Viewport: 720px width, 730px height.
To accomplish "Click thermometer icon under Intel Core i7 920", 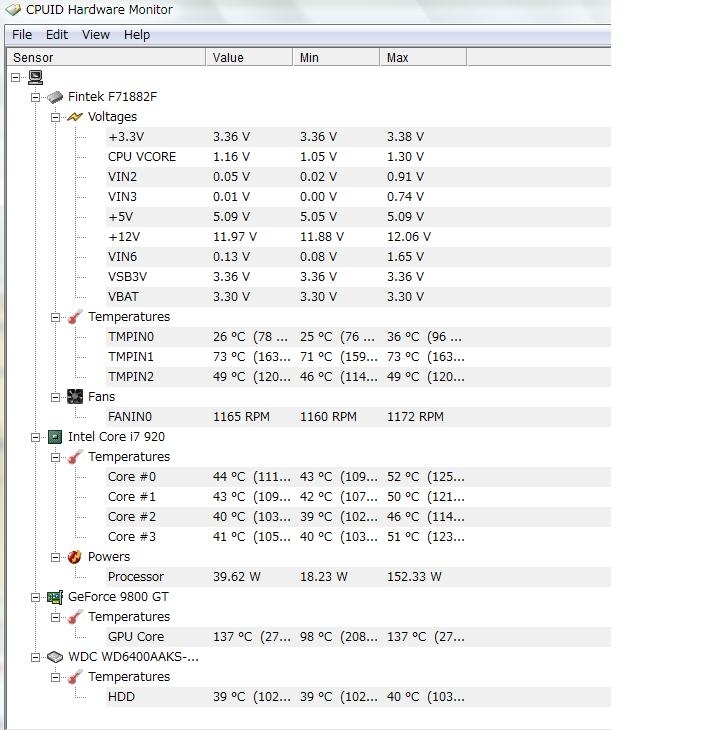I will tap(75, 457).
